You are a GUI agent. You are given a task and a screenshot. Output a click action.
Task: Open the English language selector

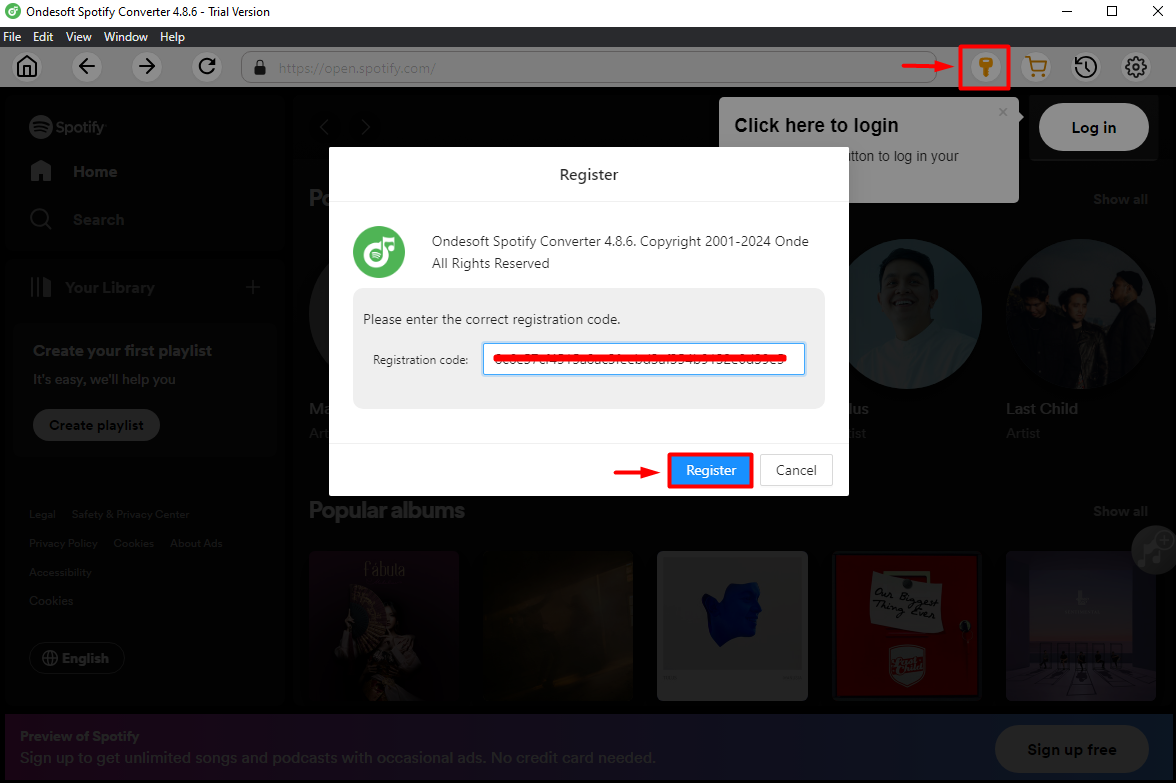[x=76, y=658]
